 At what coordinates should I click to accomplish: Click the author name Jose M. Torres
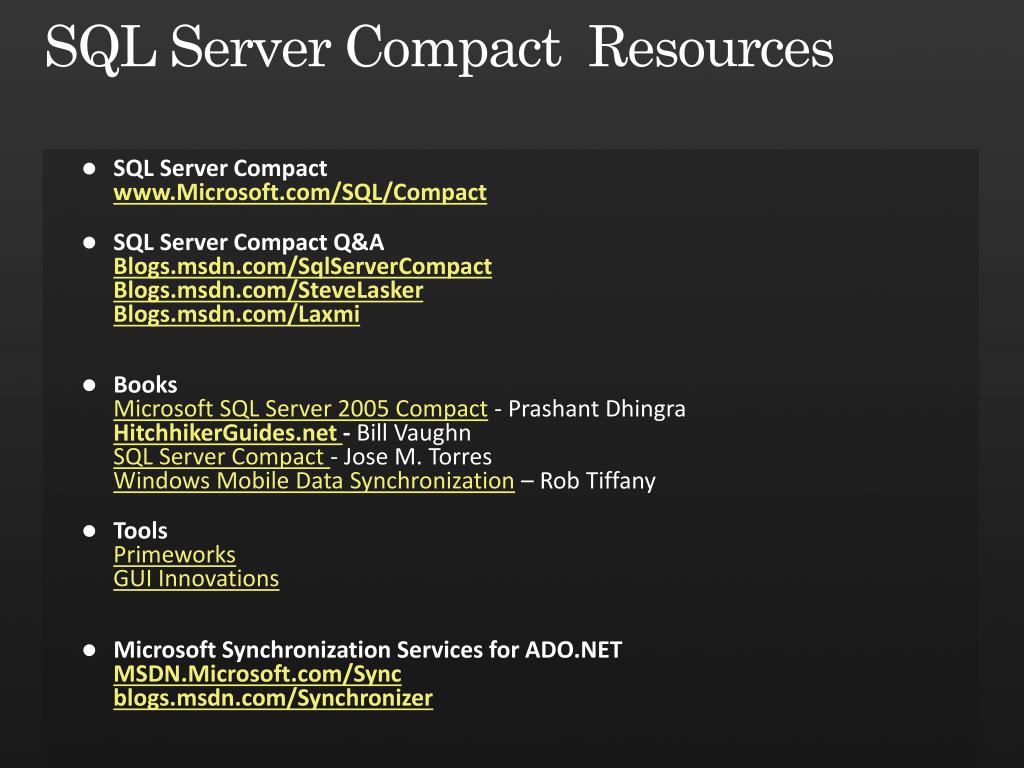[417, 456]
